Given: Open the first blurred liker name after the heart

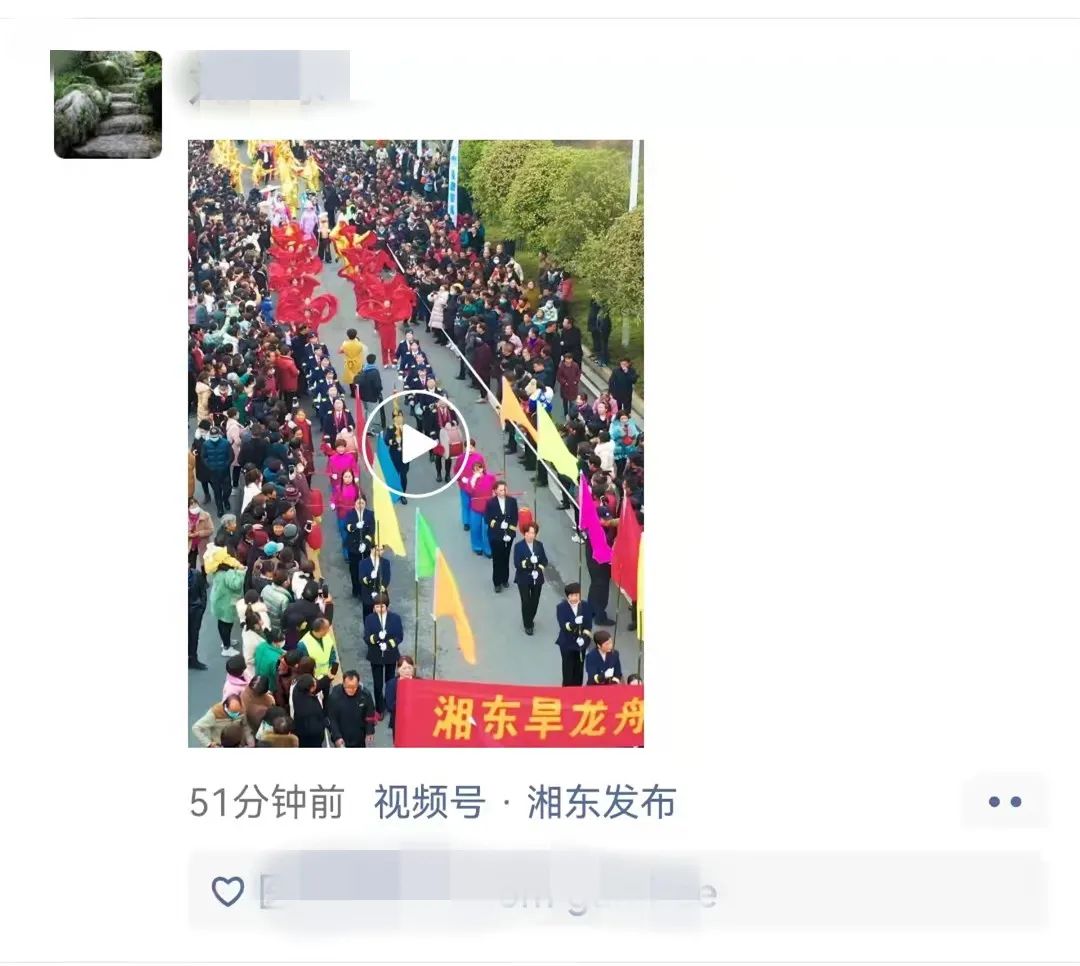Looking at the screenshot, I should point(331,891).
